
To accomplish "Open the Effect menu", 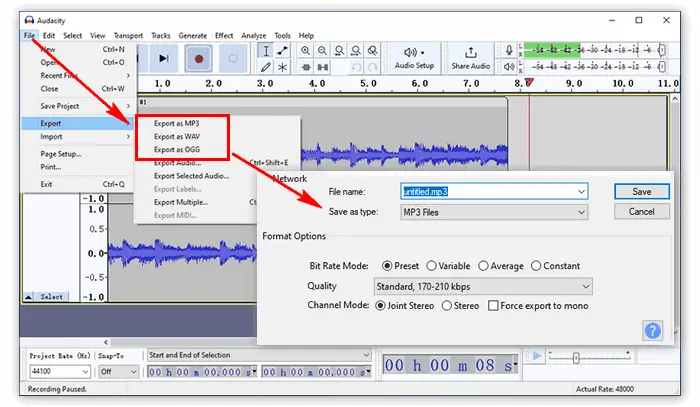I will pos(224,35).
